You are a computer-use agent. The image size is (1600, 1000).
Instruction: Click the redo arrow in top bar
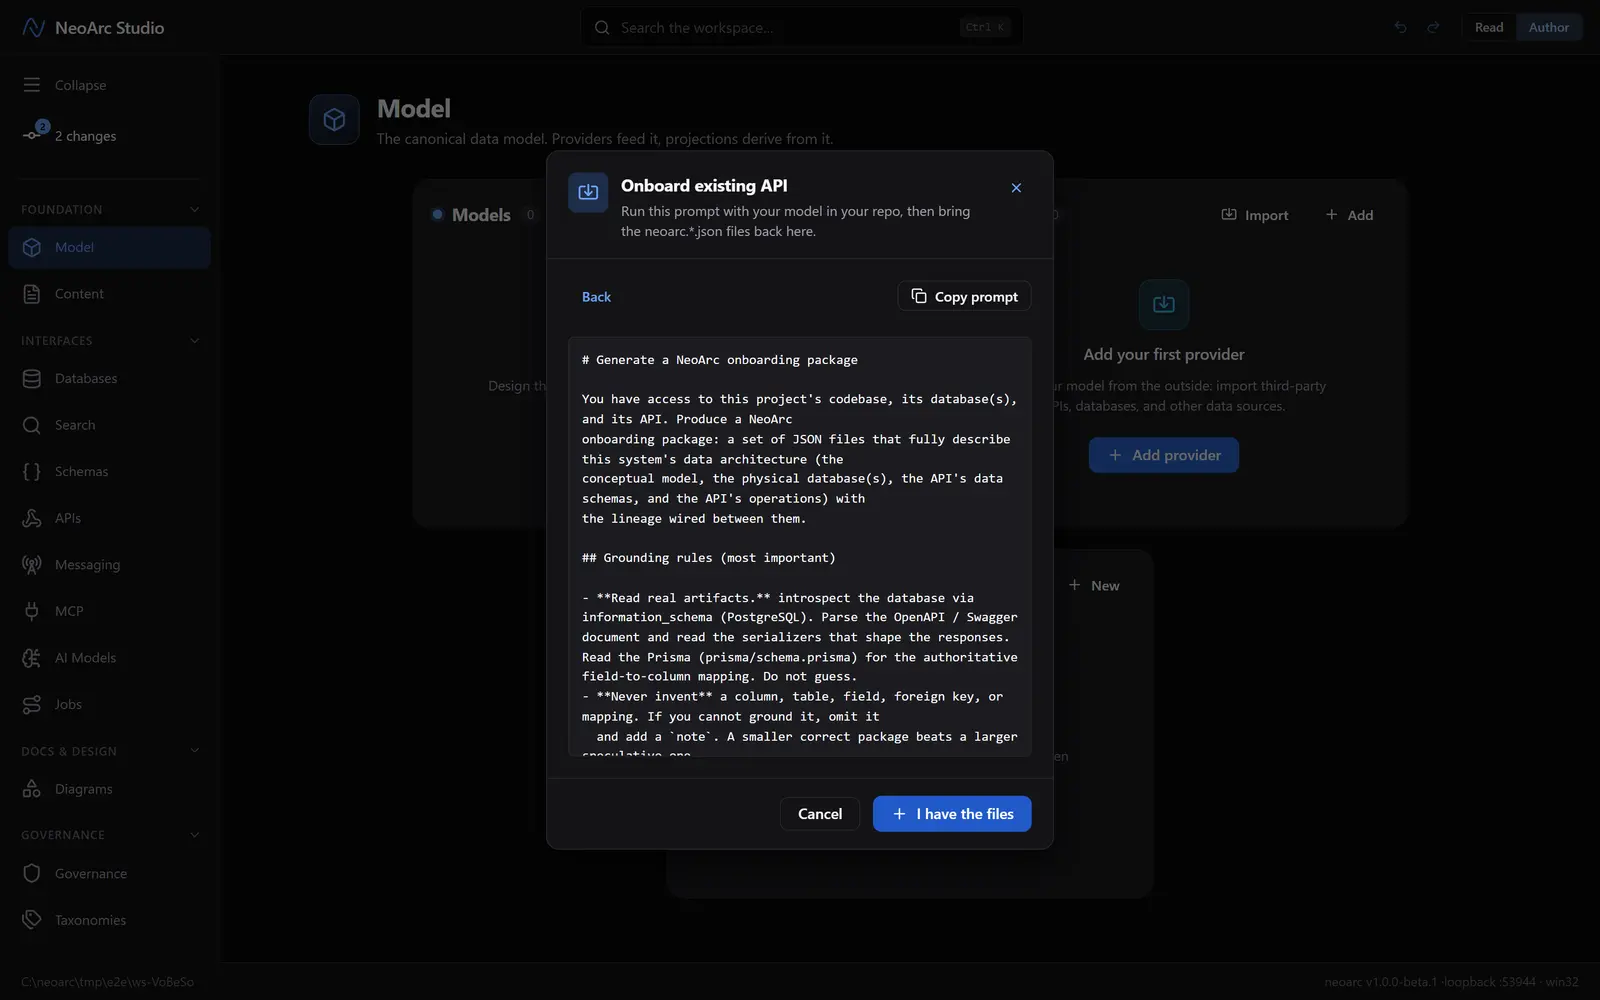(x=1433, y=27)
